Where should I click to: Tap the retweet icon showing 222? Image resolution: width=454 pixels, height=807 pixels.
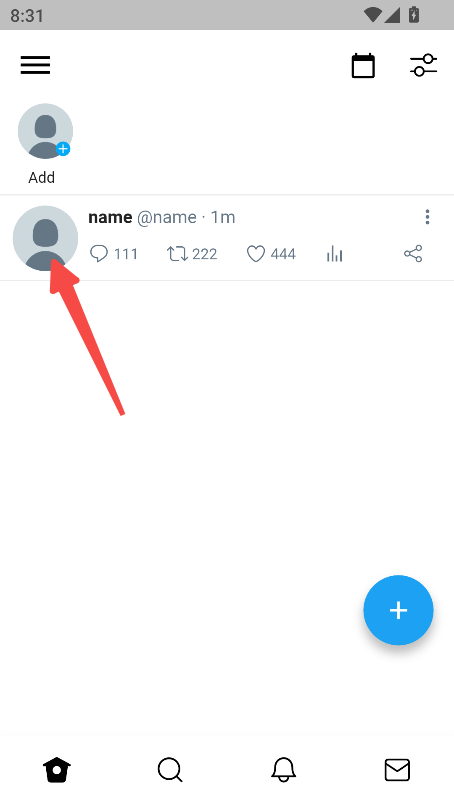pyautogui.click(x=178, y=254)
